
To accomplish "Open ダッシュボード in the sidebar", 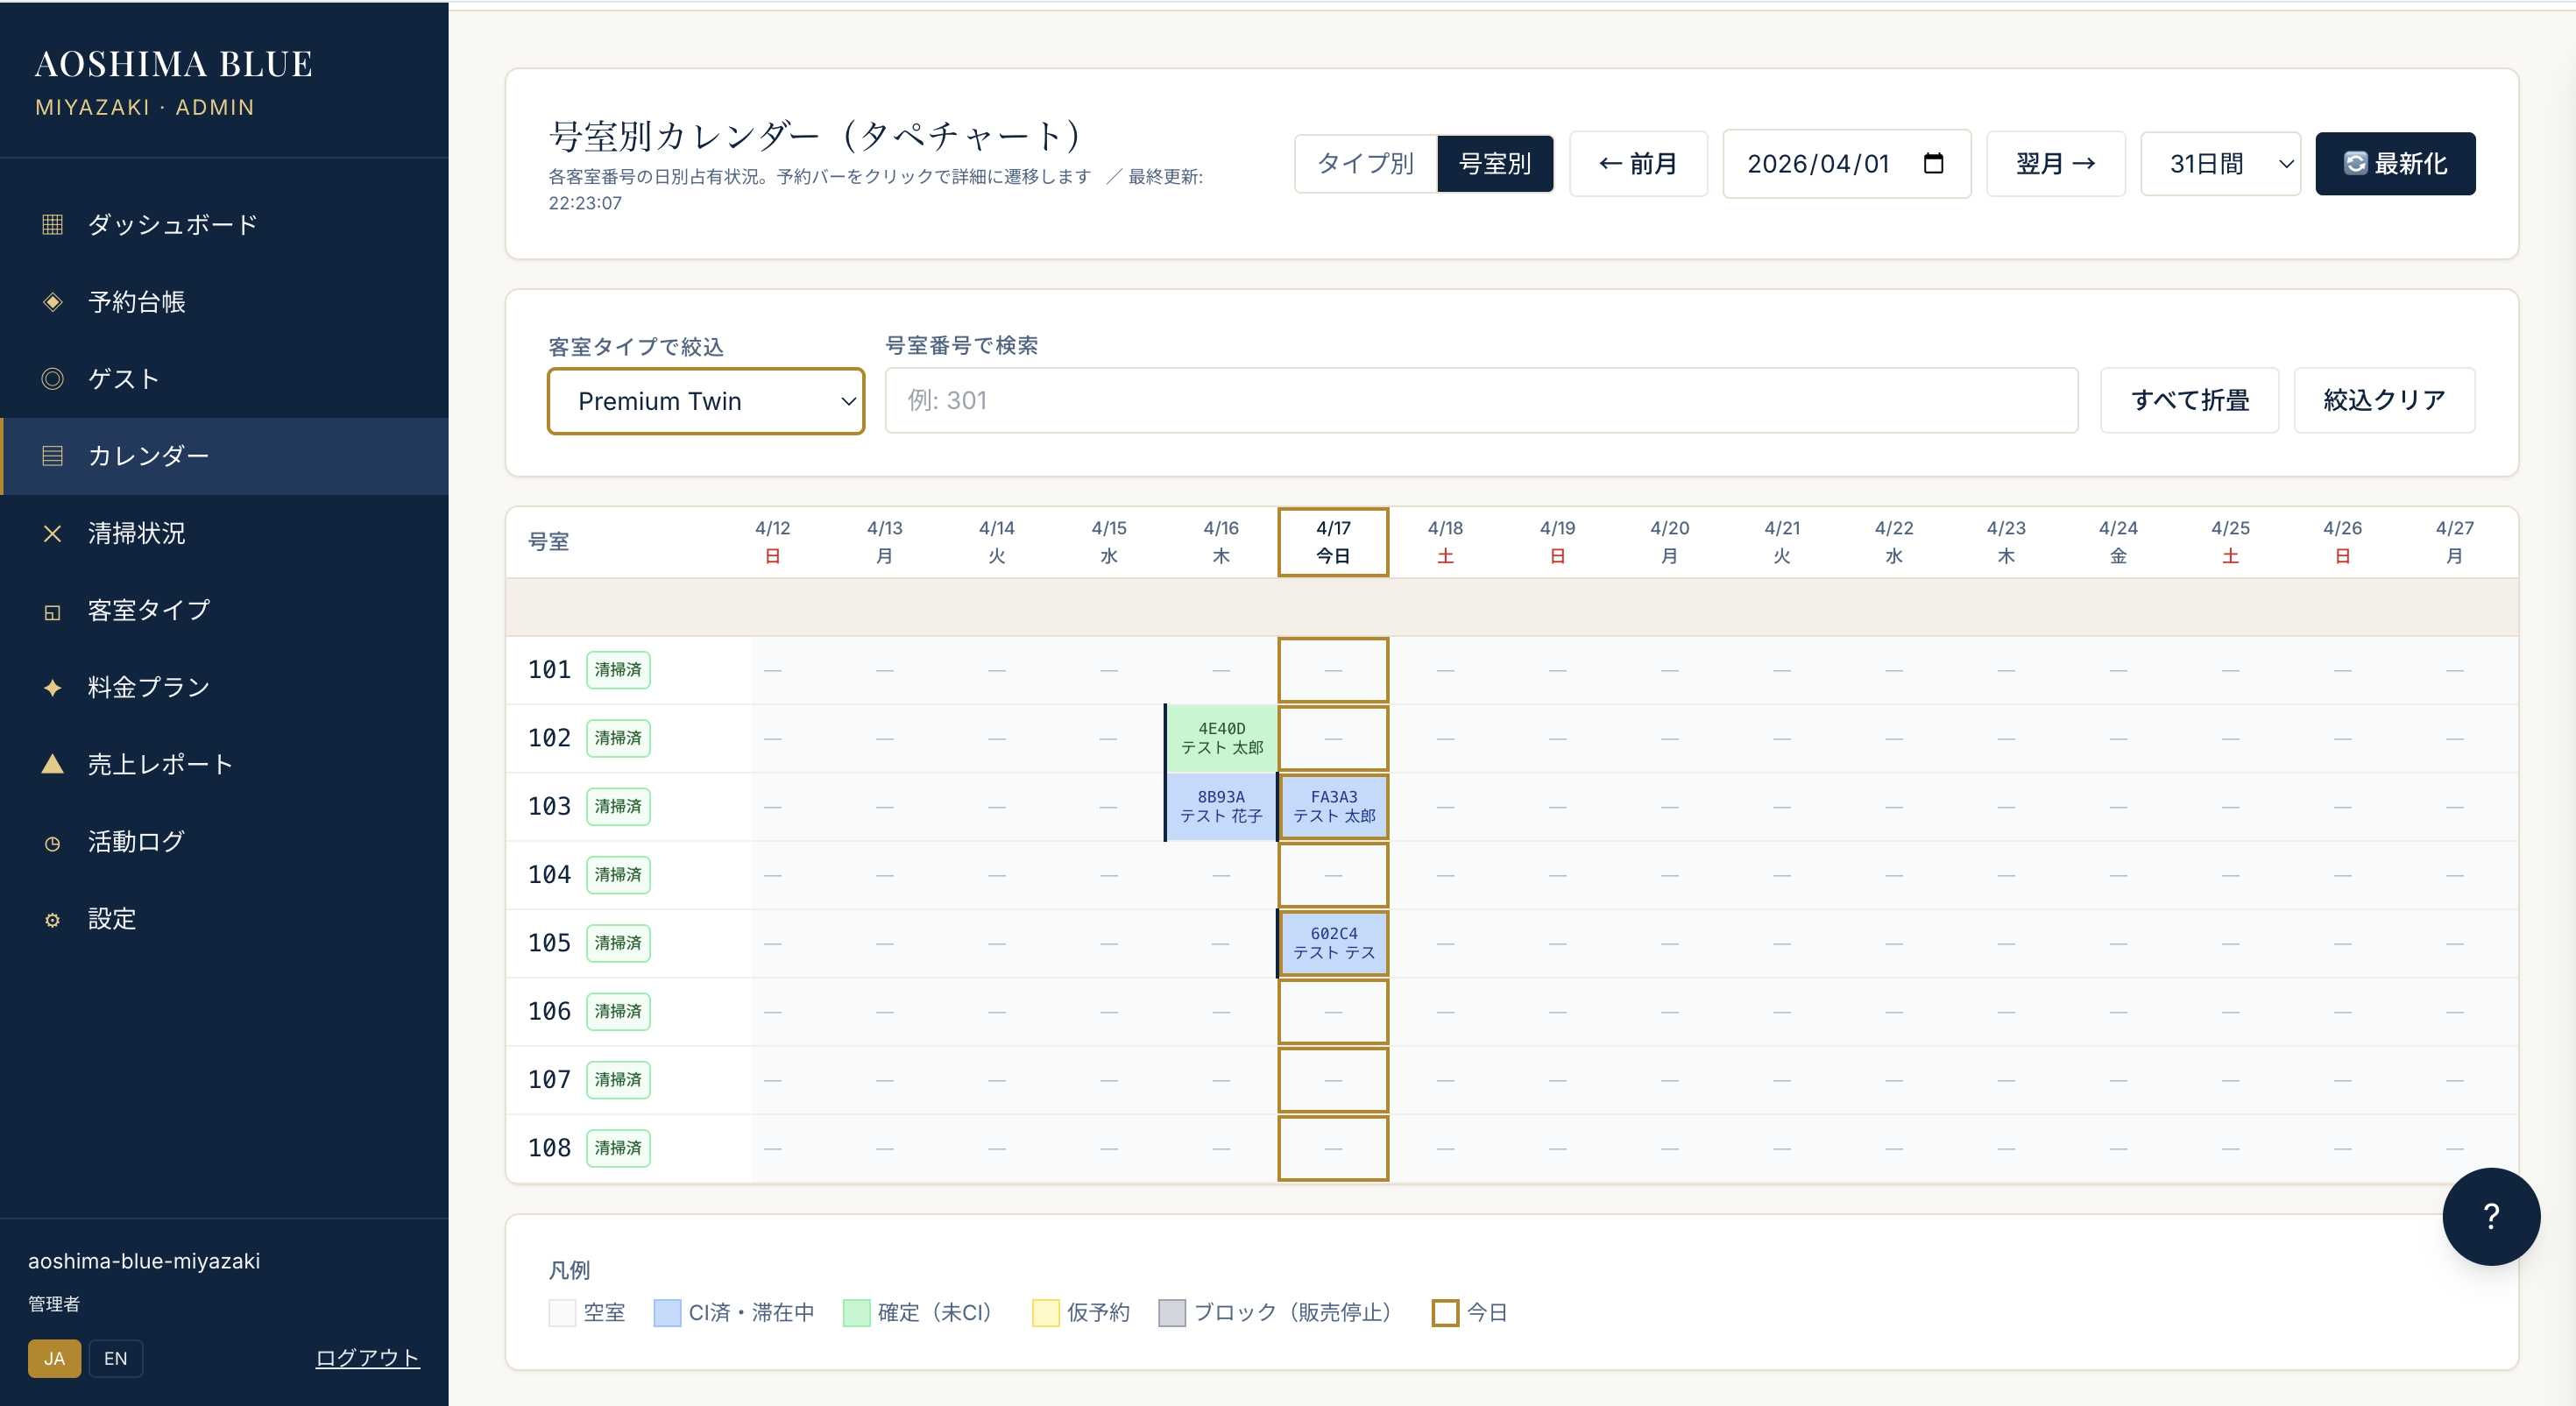I will click(x=224, y=225).
